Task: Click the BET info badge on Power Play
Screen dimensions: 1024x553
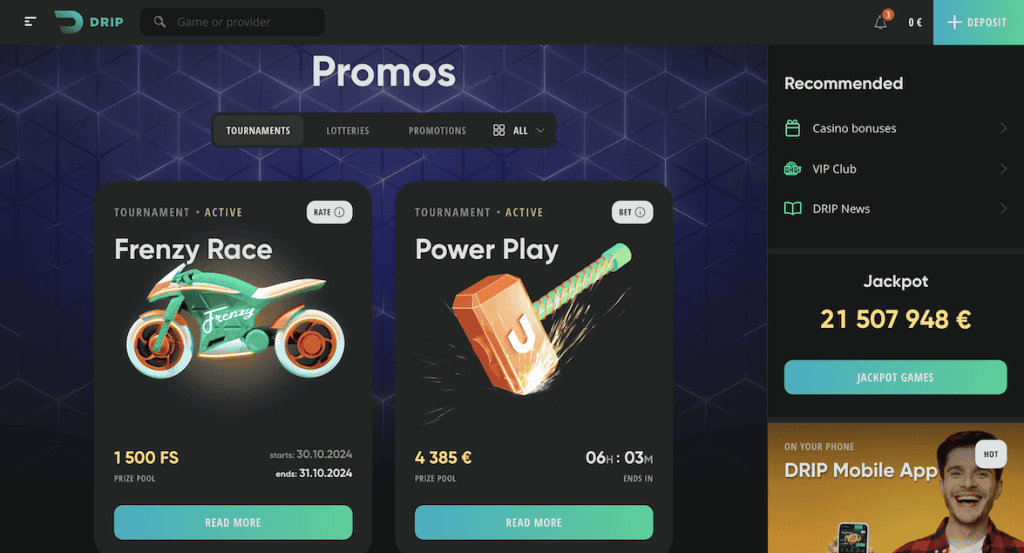Action: (632, 212)
